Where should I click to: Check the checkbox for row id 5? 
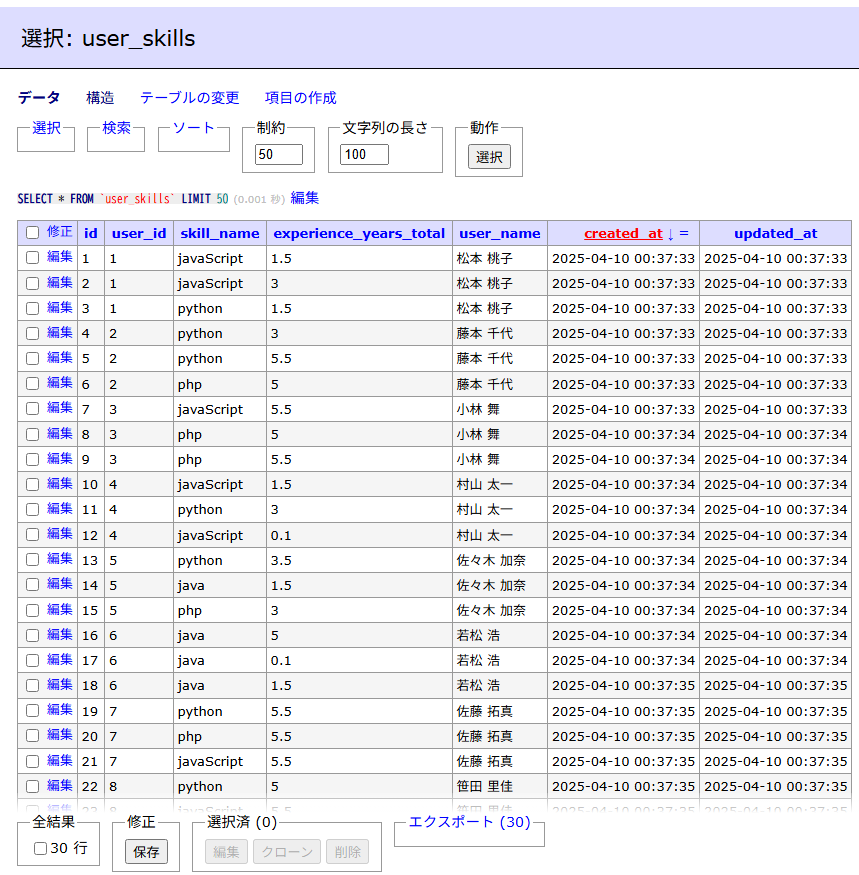pyautogui.click(x=32, y=358)
